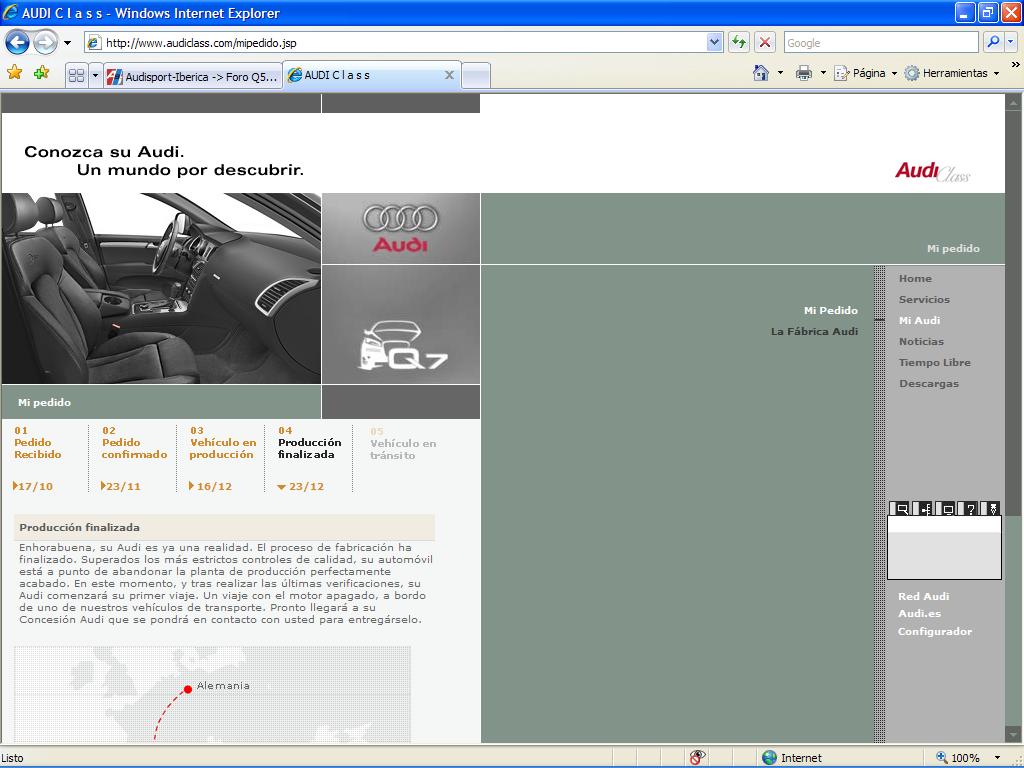Open the Red Audi link

(923, 596)
